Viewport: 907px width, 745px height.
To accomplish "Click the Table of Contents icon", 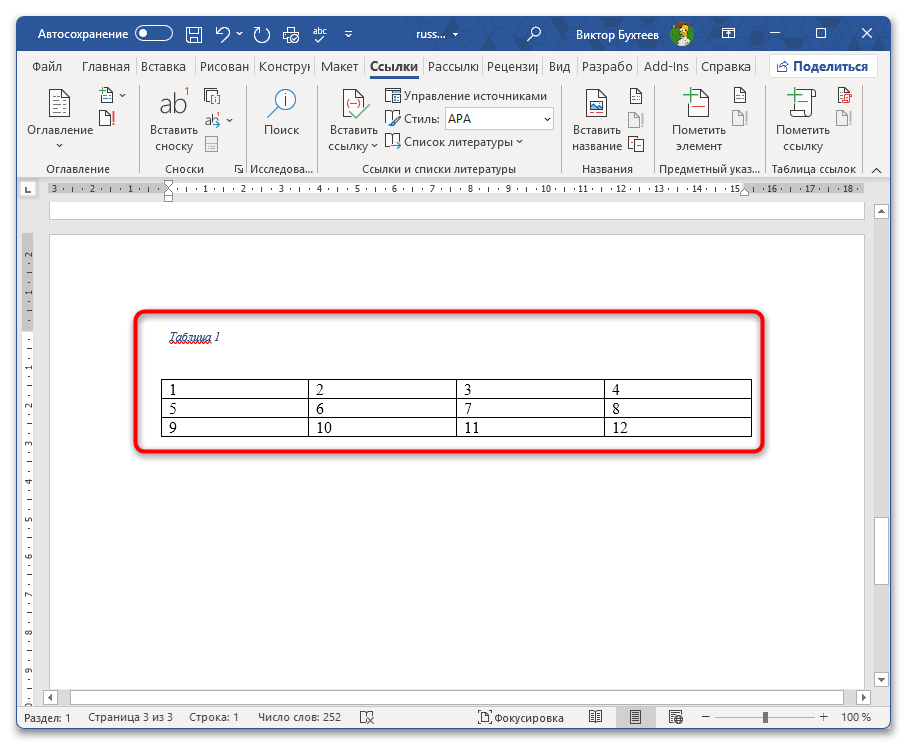I will (59, 104).
